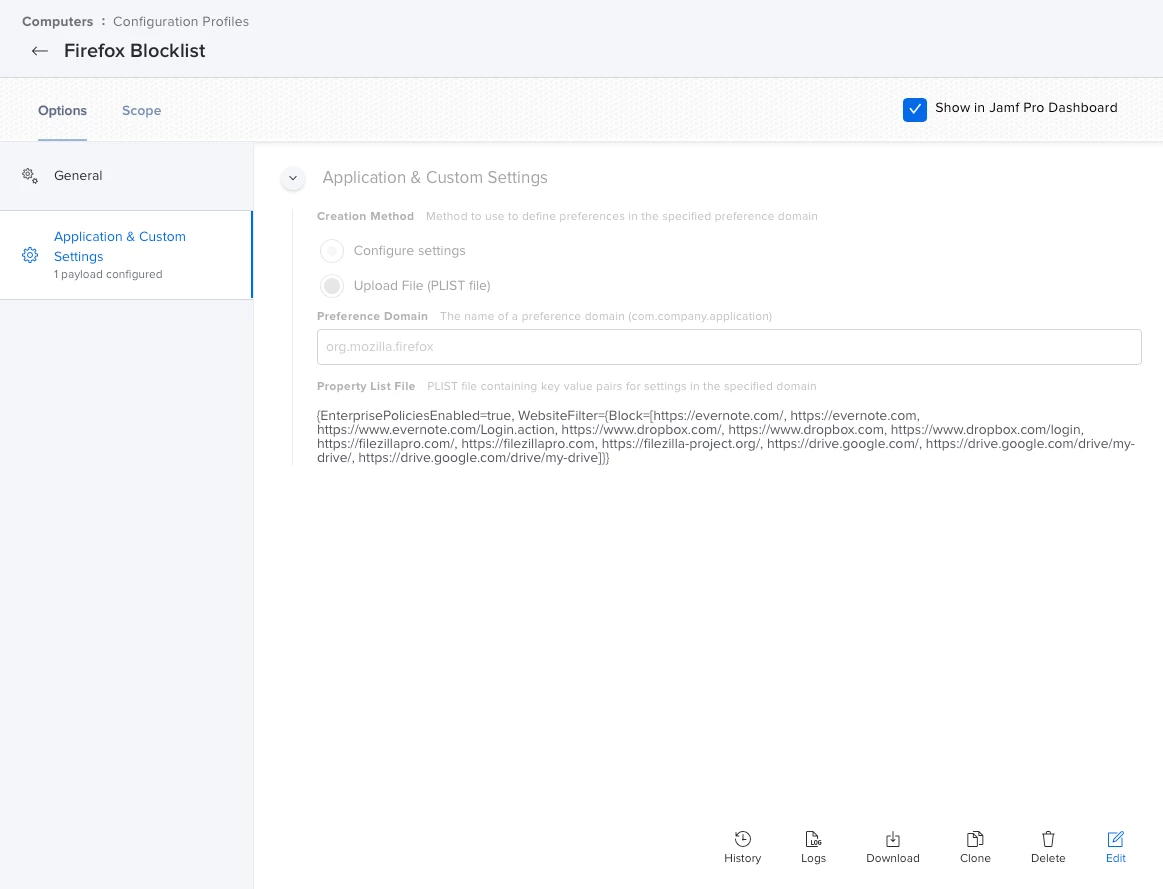The image size is (1163, 889).
Task: Select the Upload File (PLIST file) radio button
Action: [332, 285]
